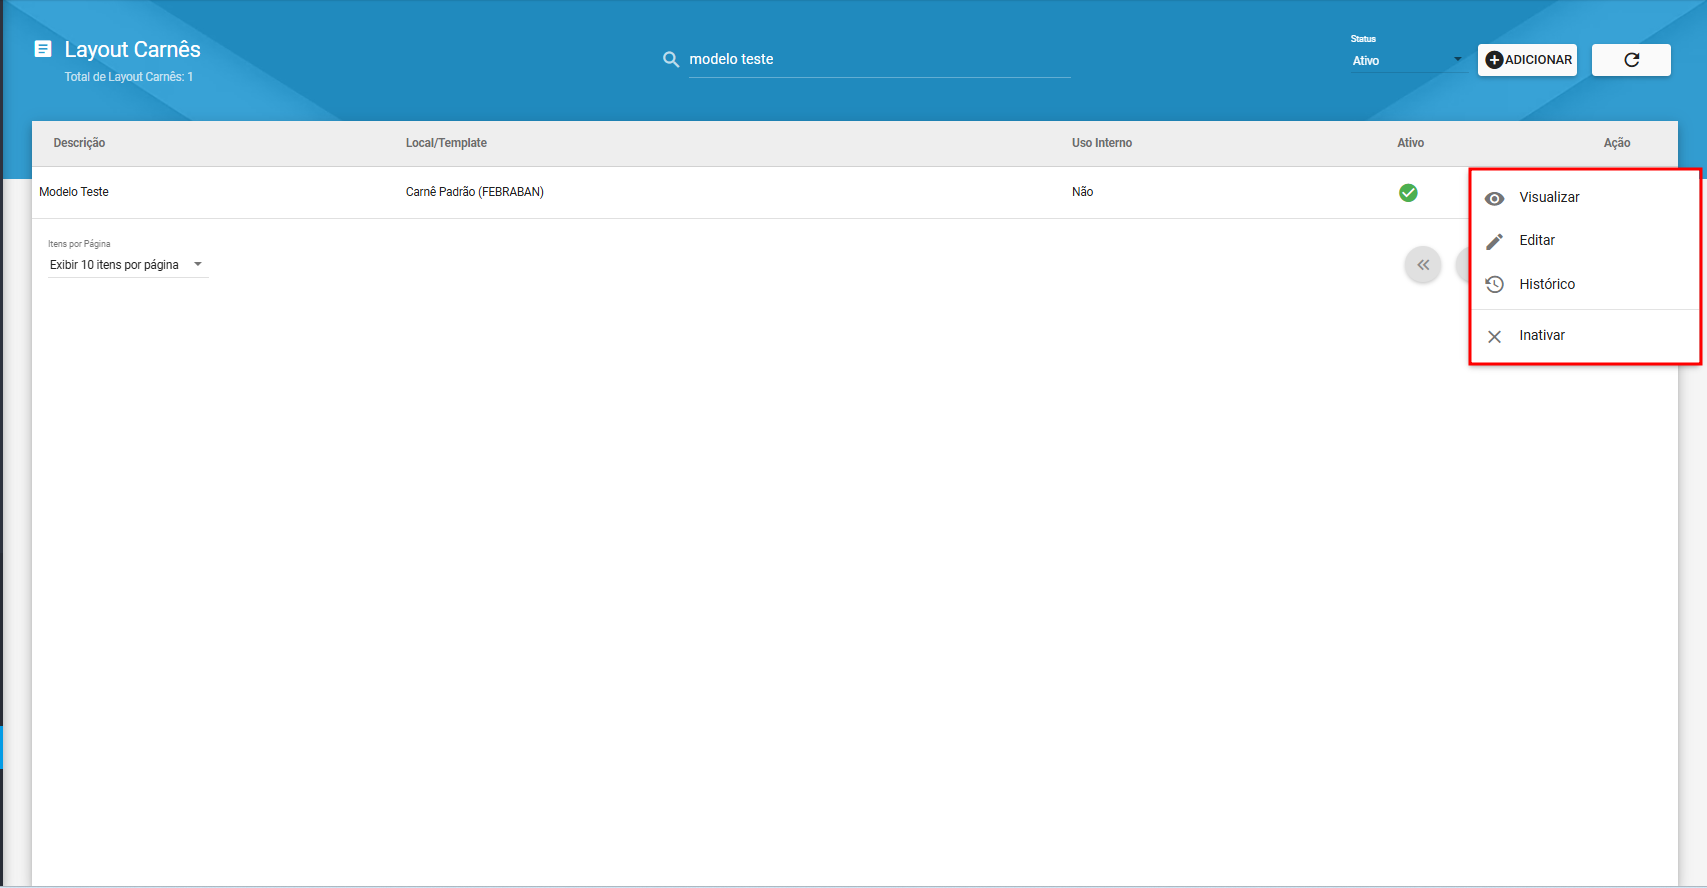1707x888 pixels.
Task: Click the 'Modelo Teste' description cell
Action: click(74, 192)
